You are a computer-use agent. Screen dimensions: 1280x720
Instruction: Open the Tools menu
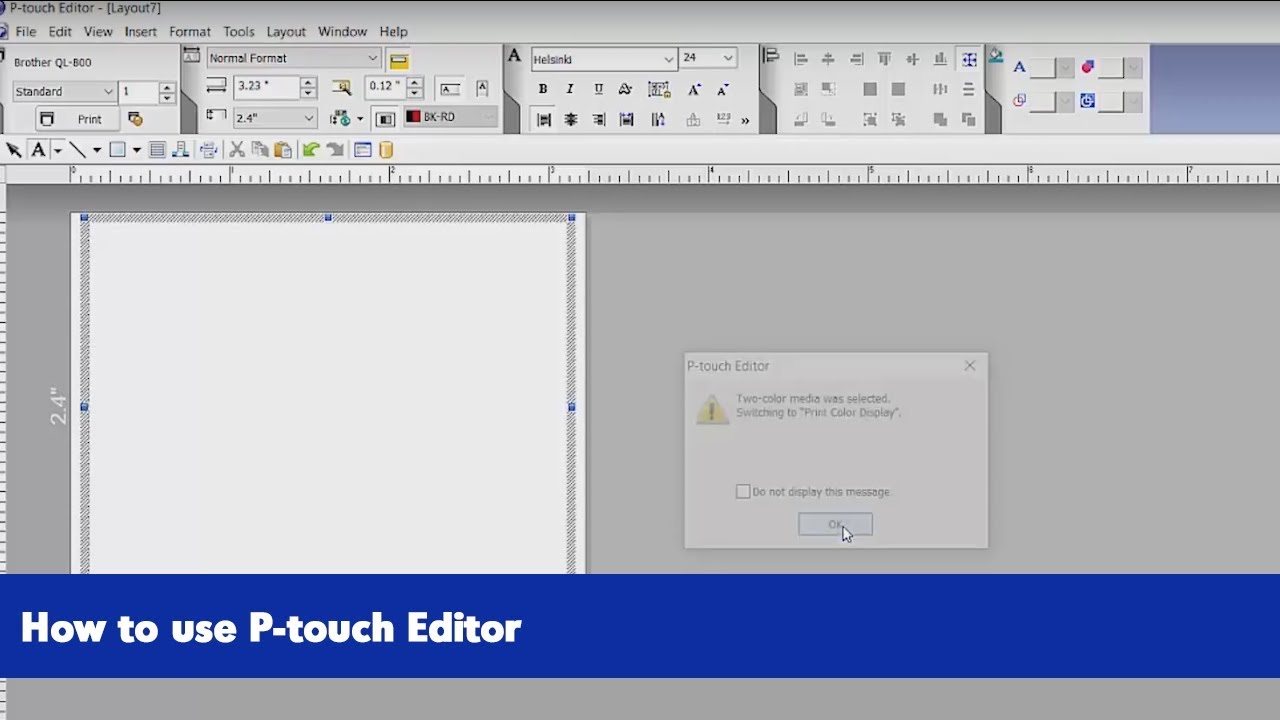[239, 32]
